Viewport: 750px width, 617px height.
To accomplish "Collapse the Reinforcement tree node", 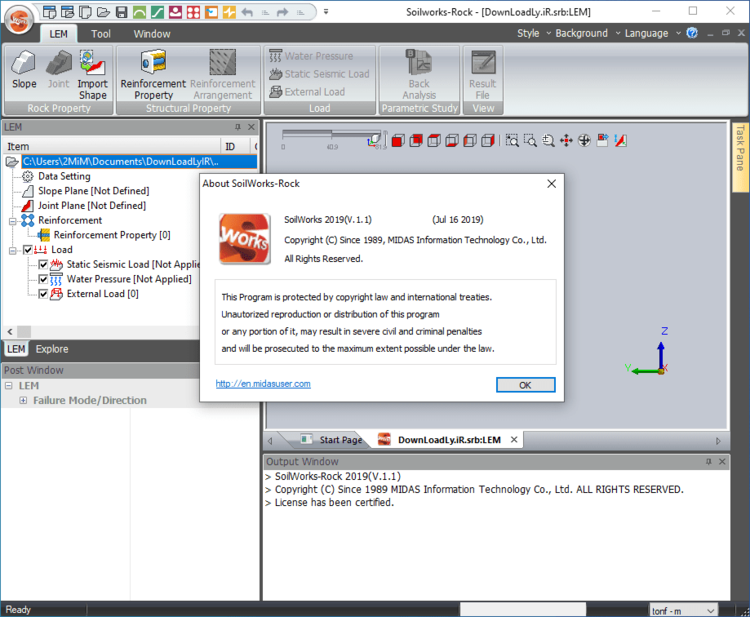I will [13, 220].
